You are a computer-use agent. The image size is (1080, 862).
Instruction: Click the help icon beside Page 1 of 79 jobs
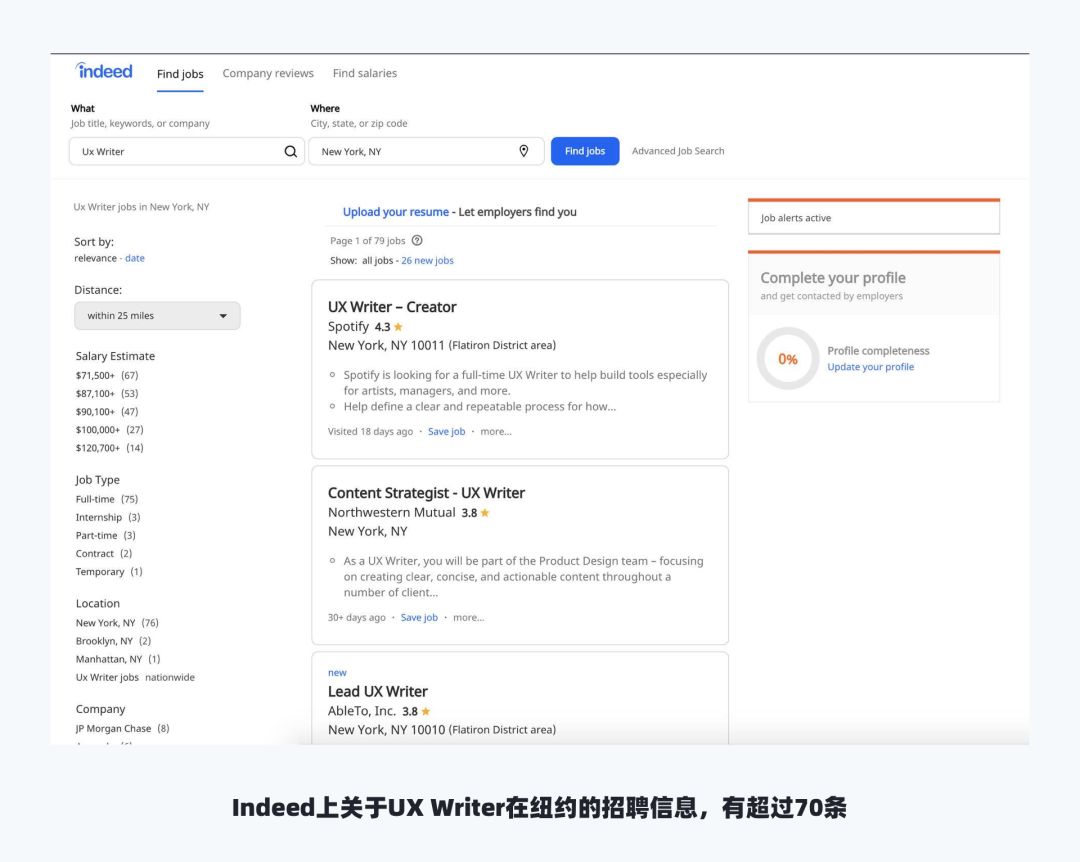(x=417, y=240)
